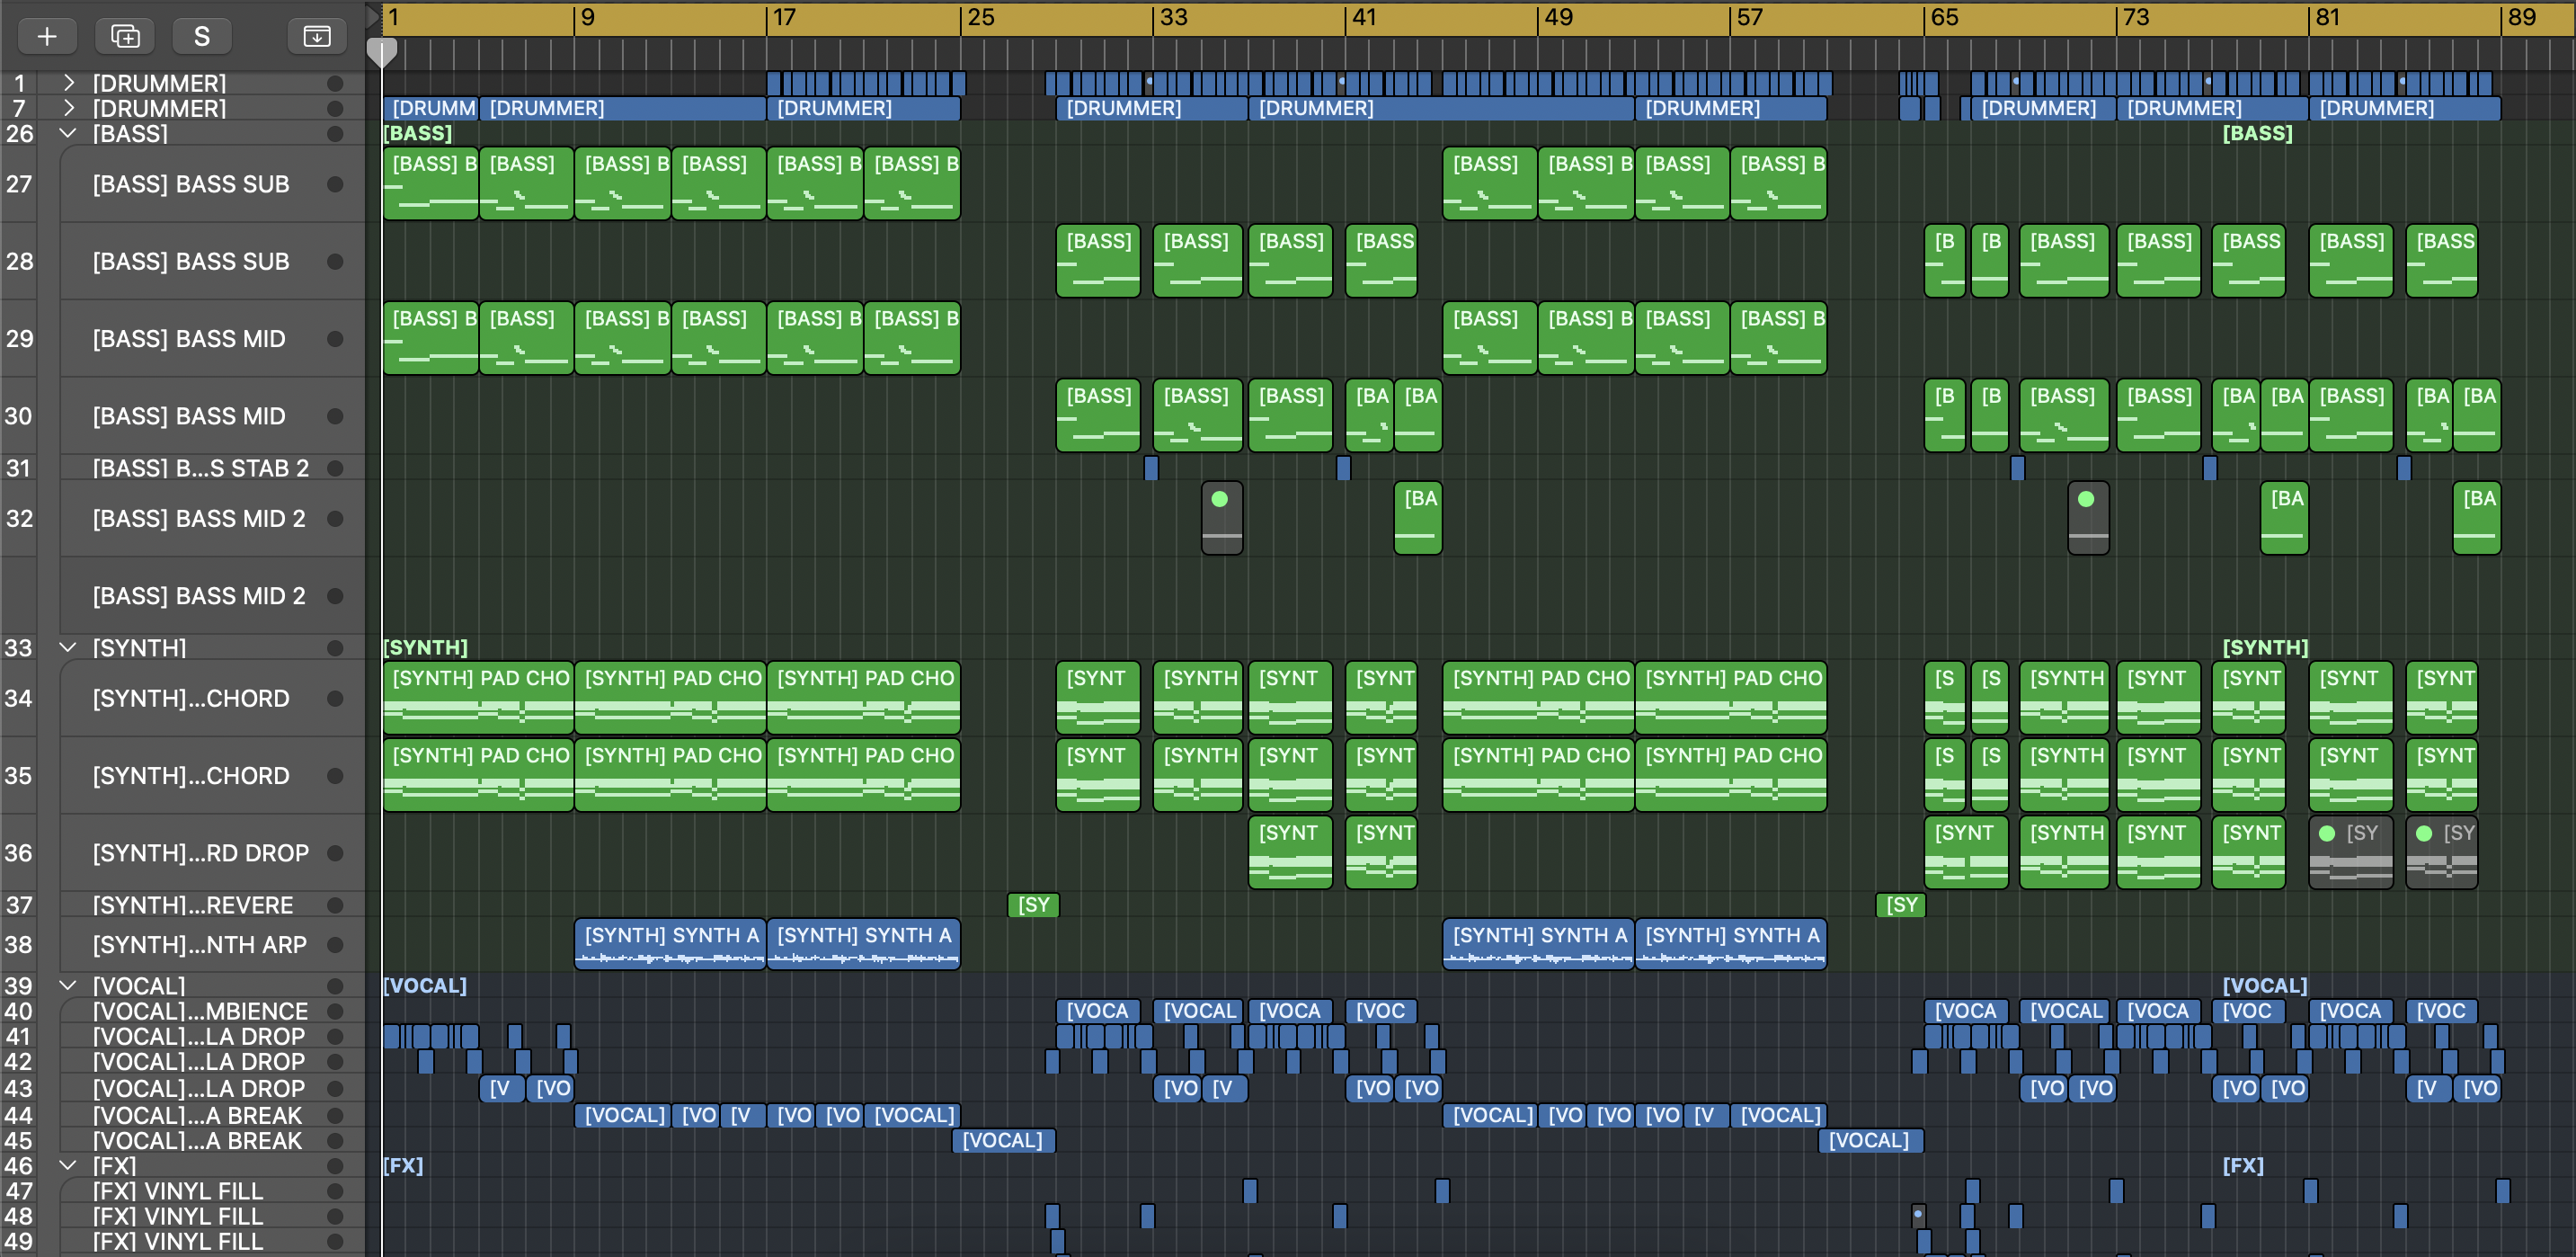Toggle the track 1 [DRUMMER] enable dot

(x=335, y=83)
